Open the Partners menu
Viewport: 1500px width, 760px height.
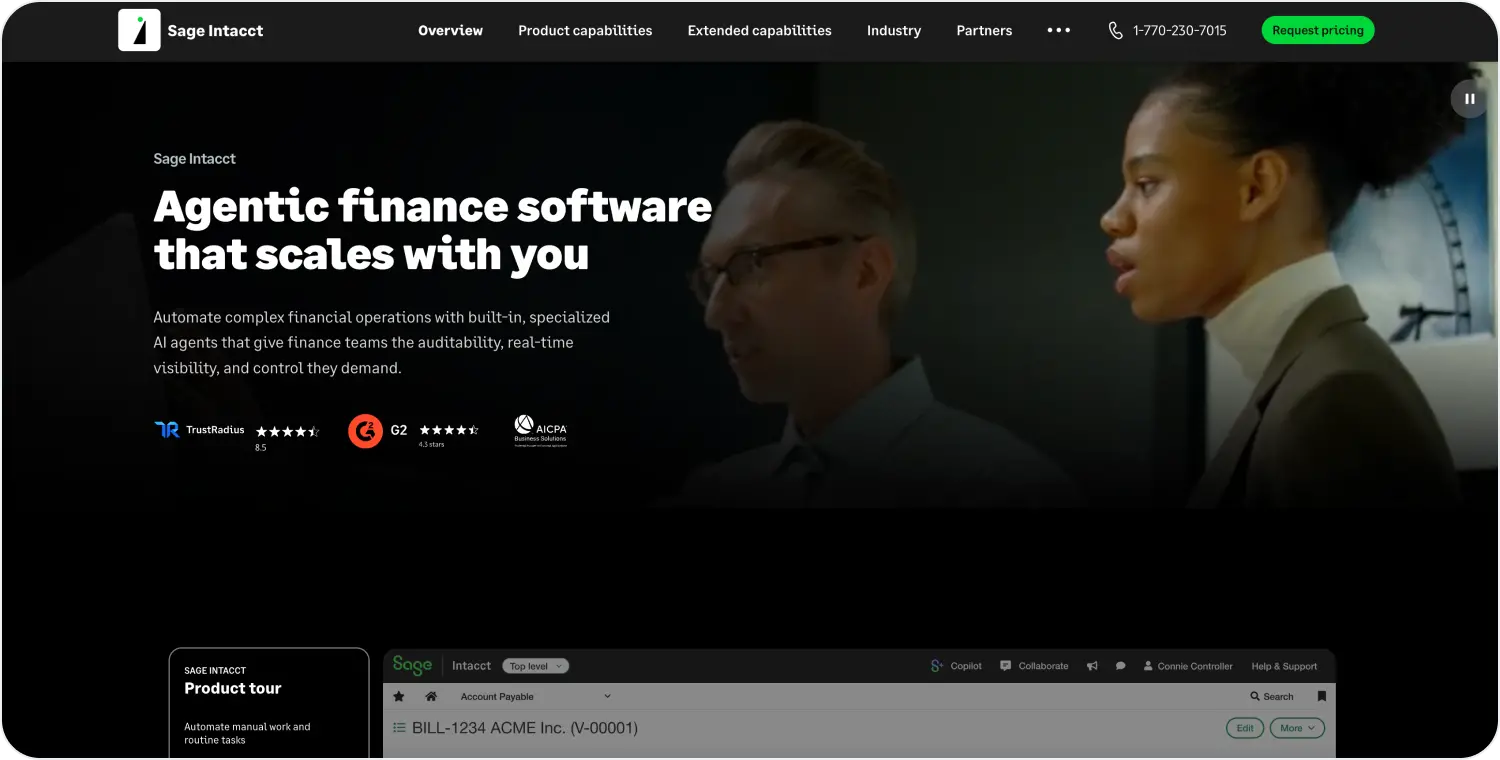pos(984,30)
